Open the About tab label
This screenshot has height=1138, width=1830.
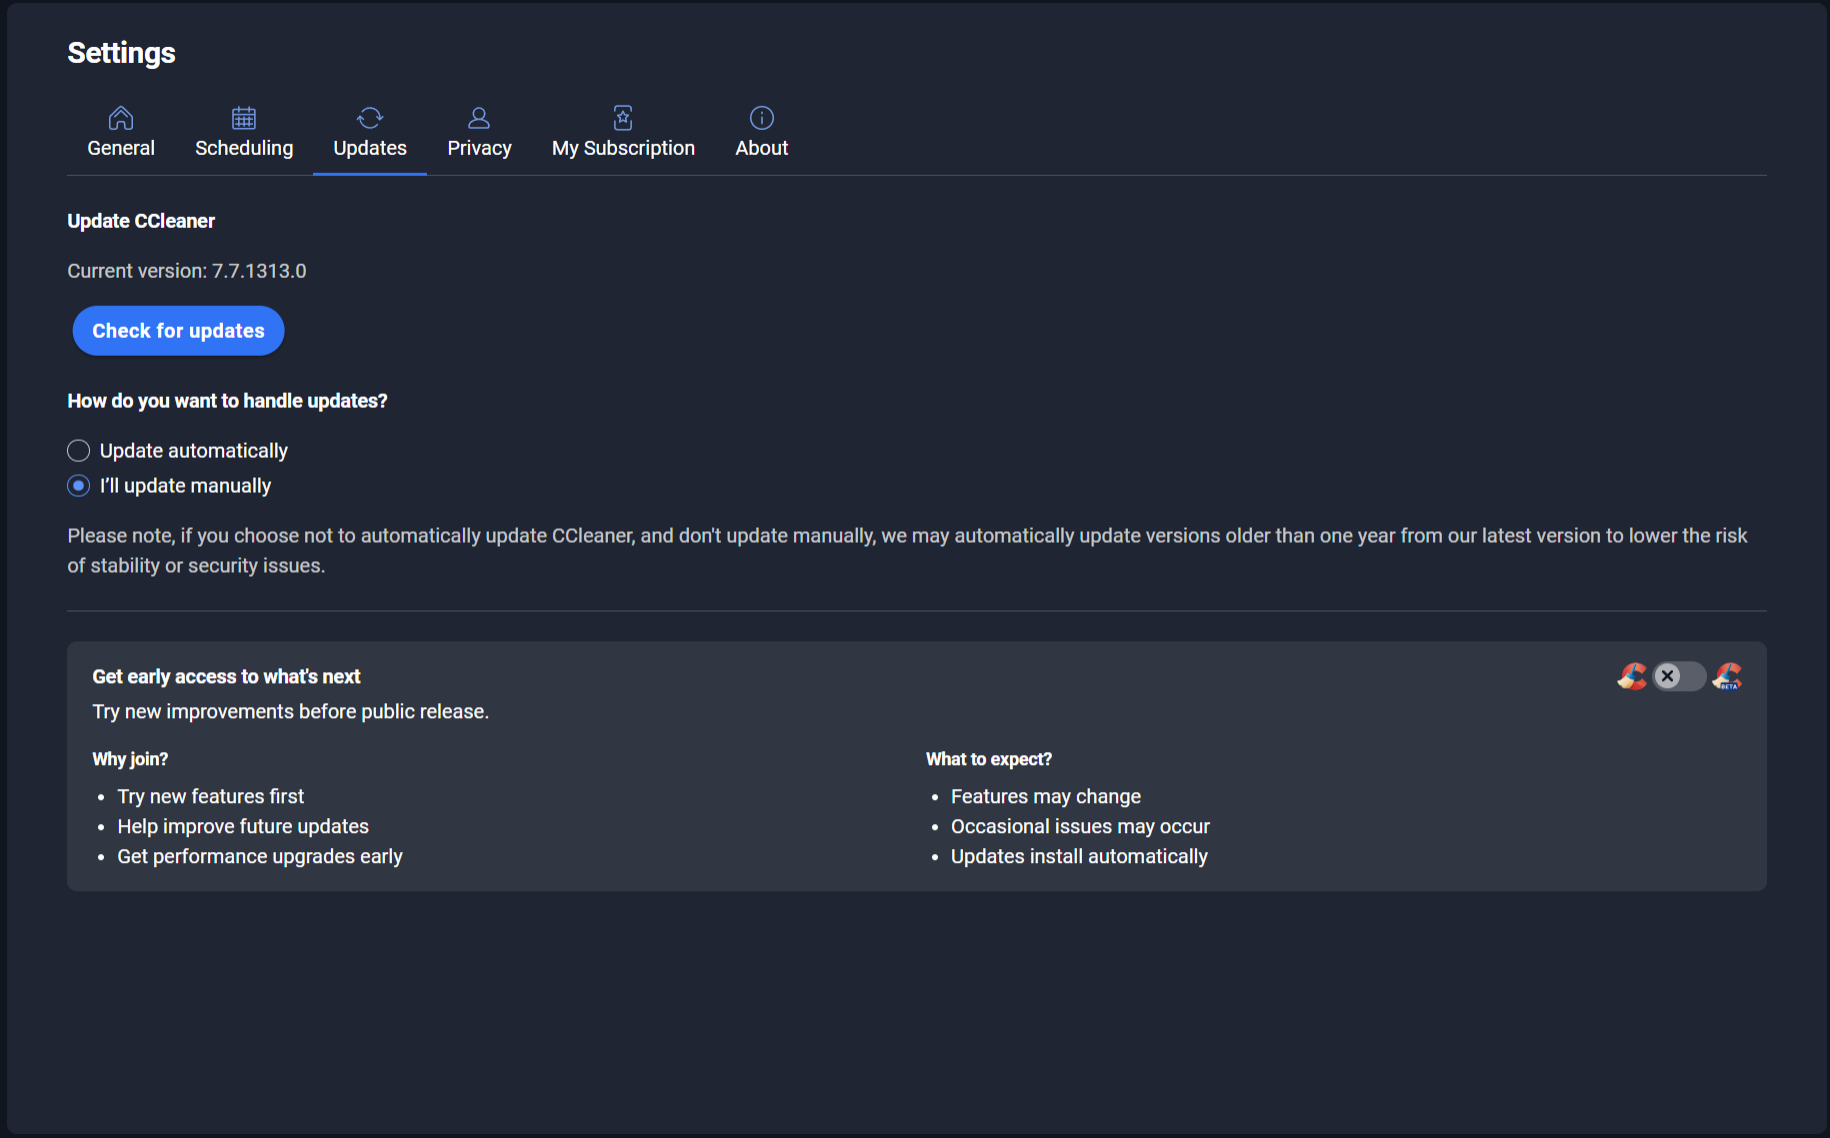[x=762, y=148]
